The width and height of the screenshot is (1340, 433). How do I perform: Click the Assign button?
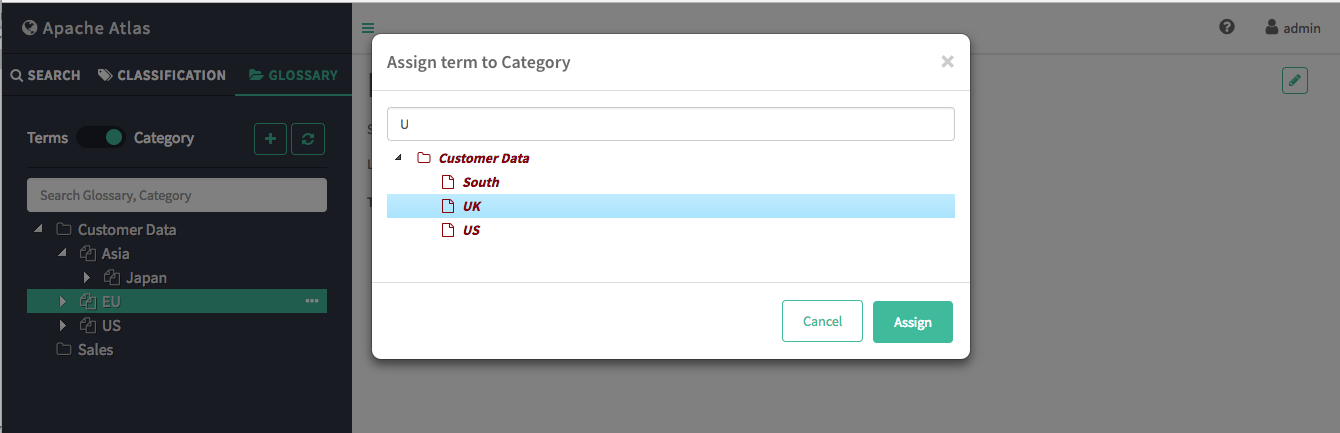pos(913,322)
